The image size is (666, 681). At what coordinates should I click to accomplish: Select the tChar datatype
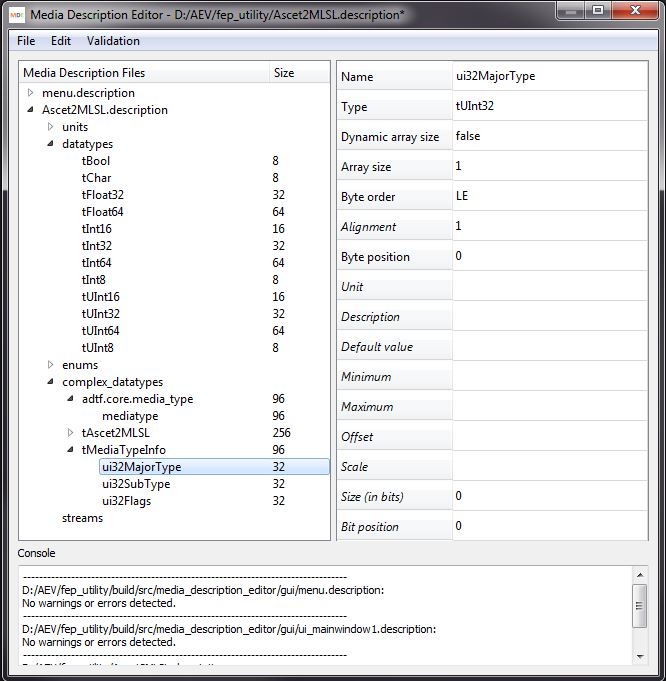tap(96, 178)
